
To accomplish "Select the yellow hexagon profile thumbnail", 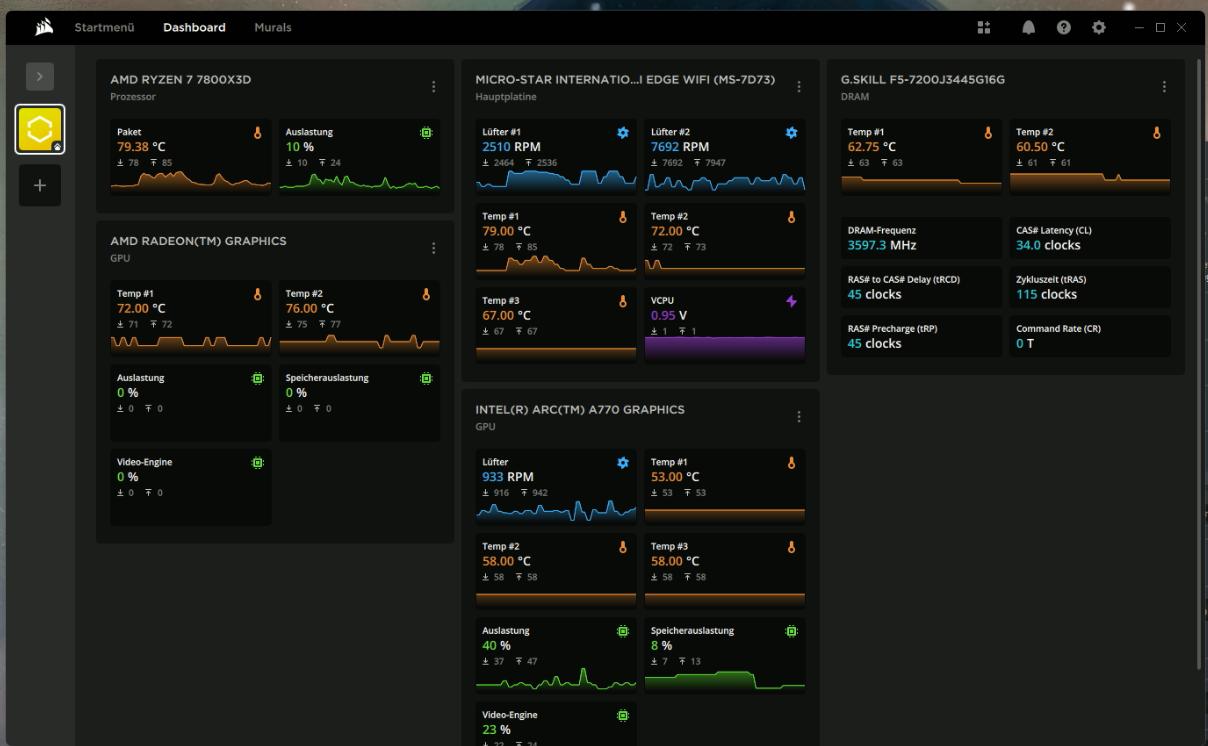I will pyautogui.click(x=40, y=130).
